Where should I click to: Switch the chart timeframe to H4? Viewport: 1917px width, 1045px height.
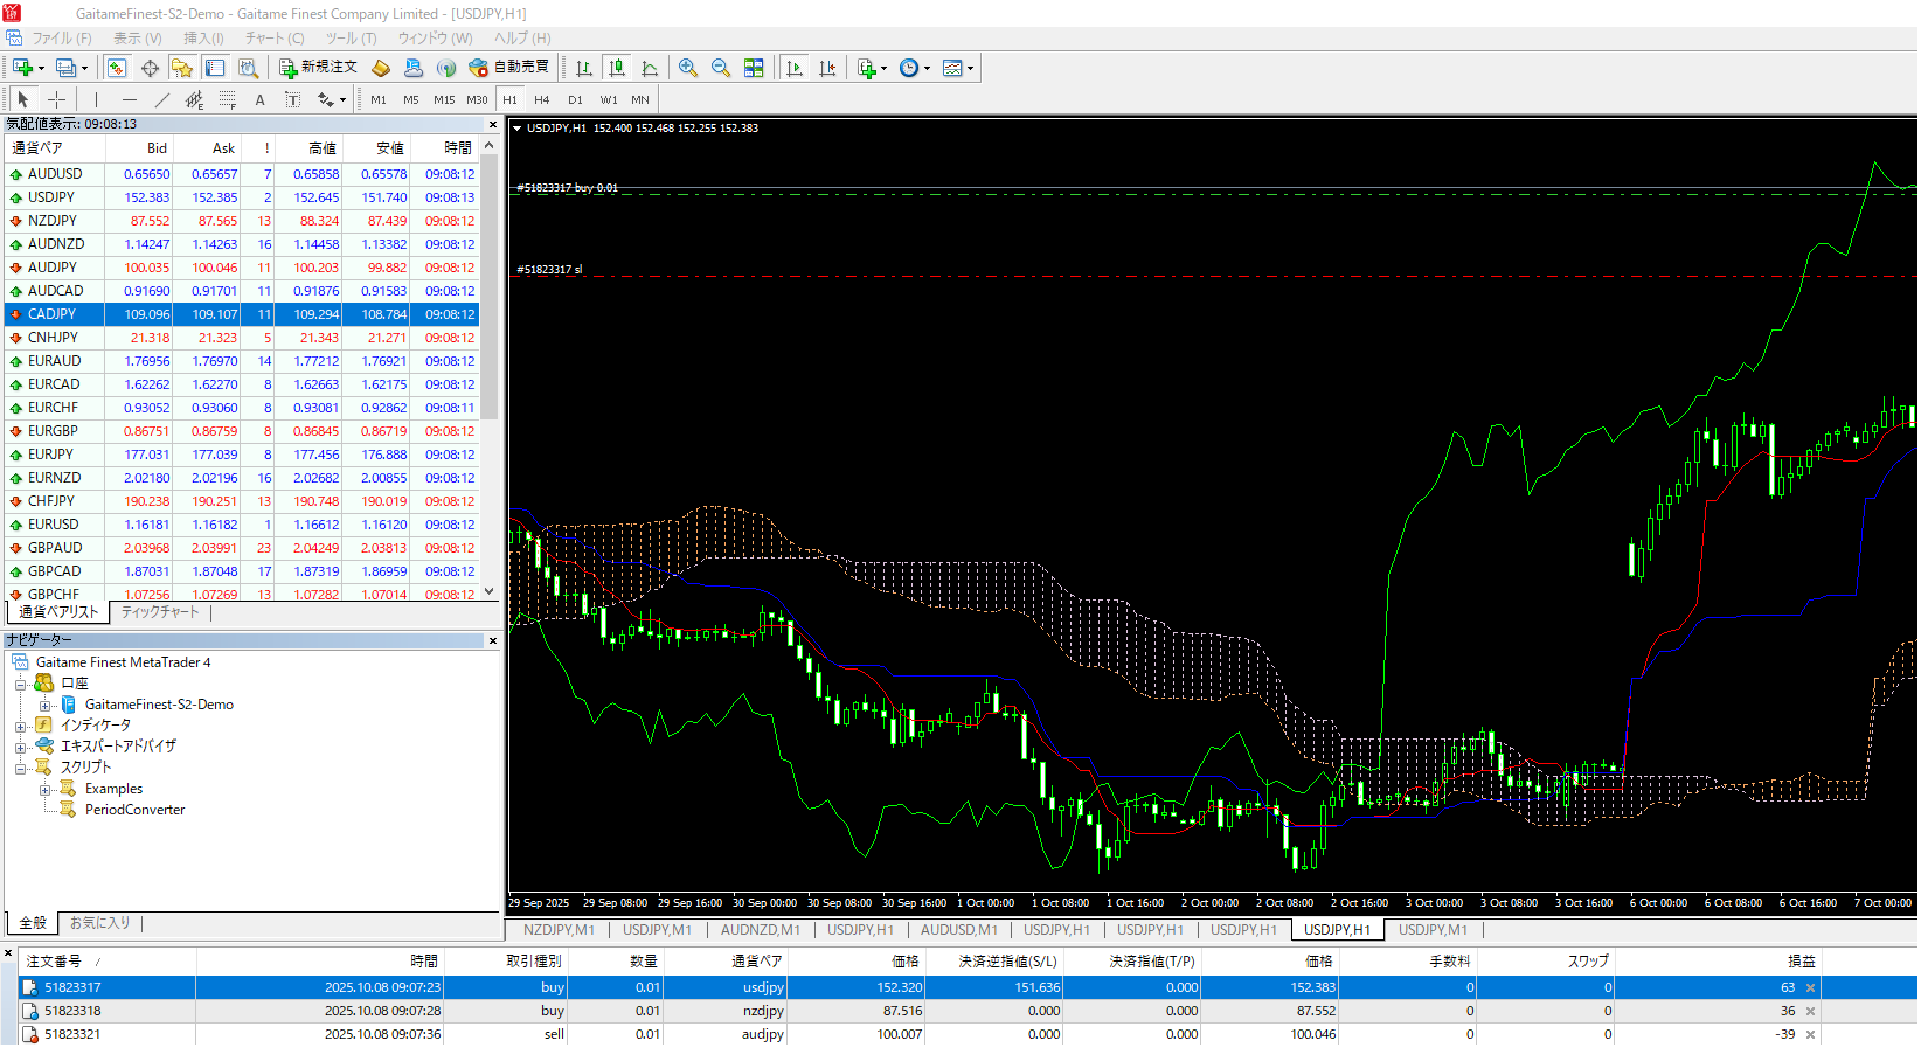coord(541,100)
